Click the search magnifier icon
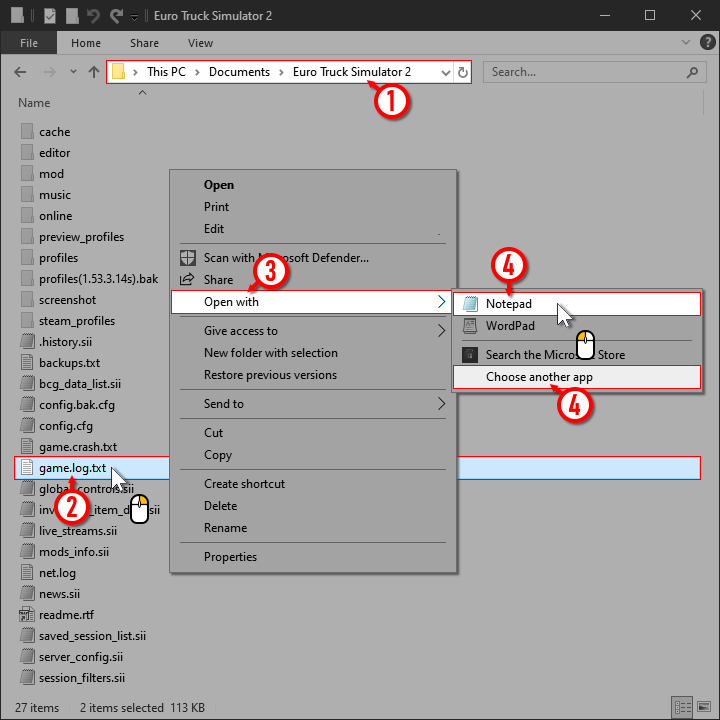This screenshot has height=720, width=720. (x=692, y=72)
